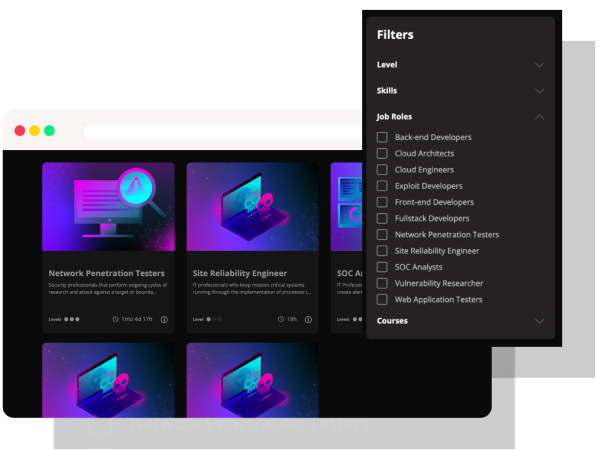Expand the Level filter section
Viewport: 602px width, 450px height.
coord(539,65)
